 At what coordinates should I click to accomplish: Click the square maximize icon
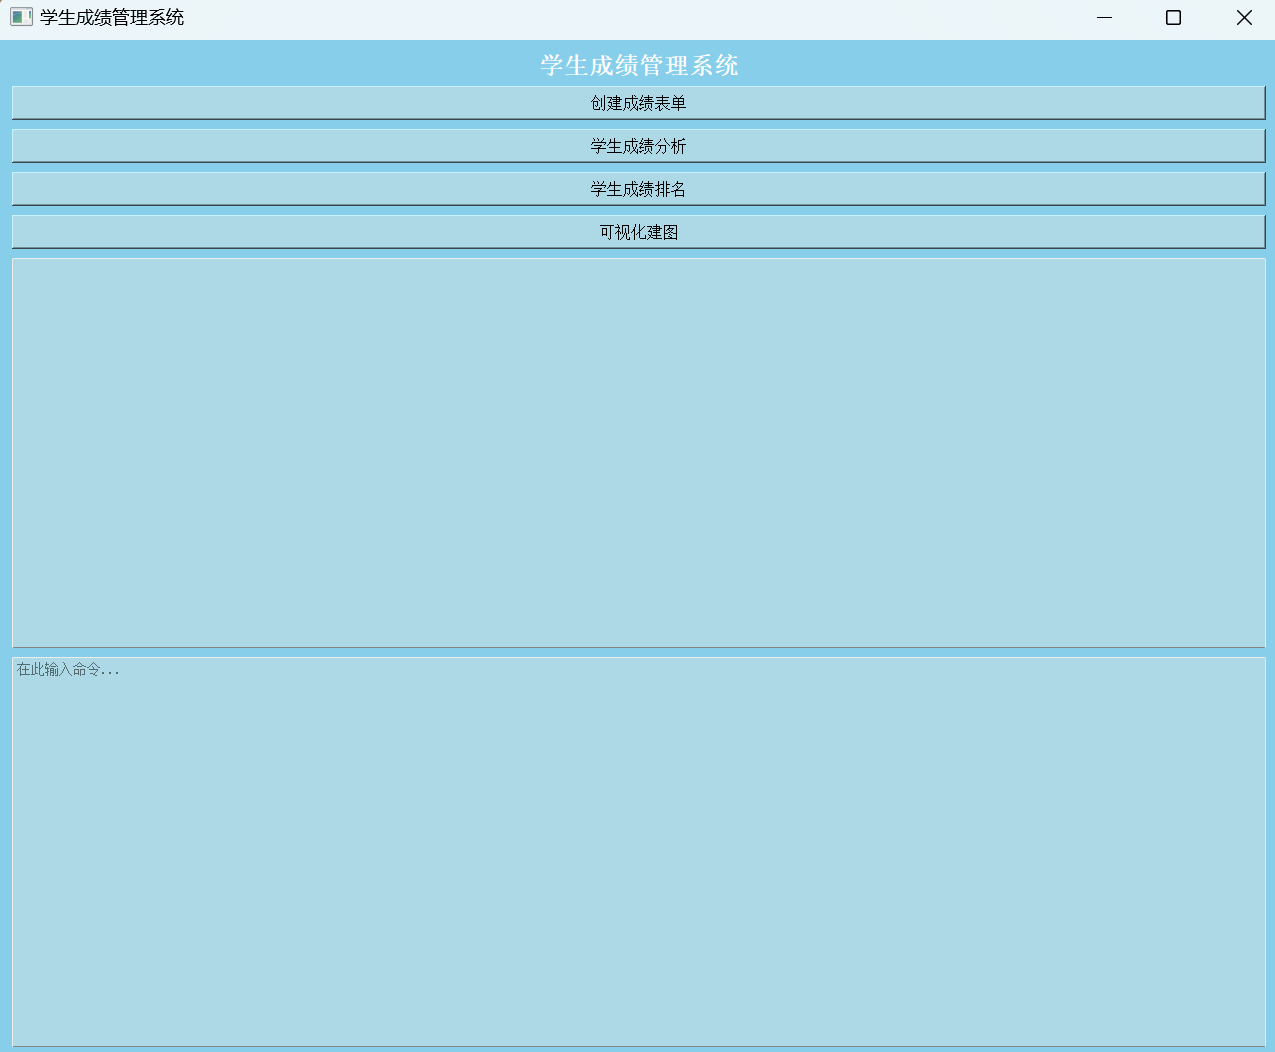(1174, 18)
